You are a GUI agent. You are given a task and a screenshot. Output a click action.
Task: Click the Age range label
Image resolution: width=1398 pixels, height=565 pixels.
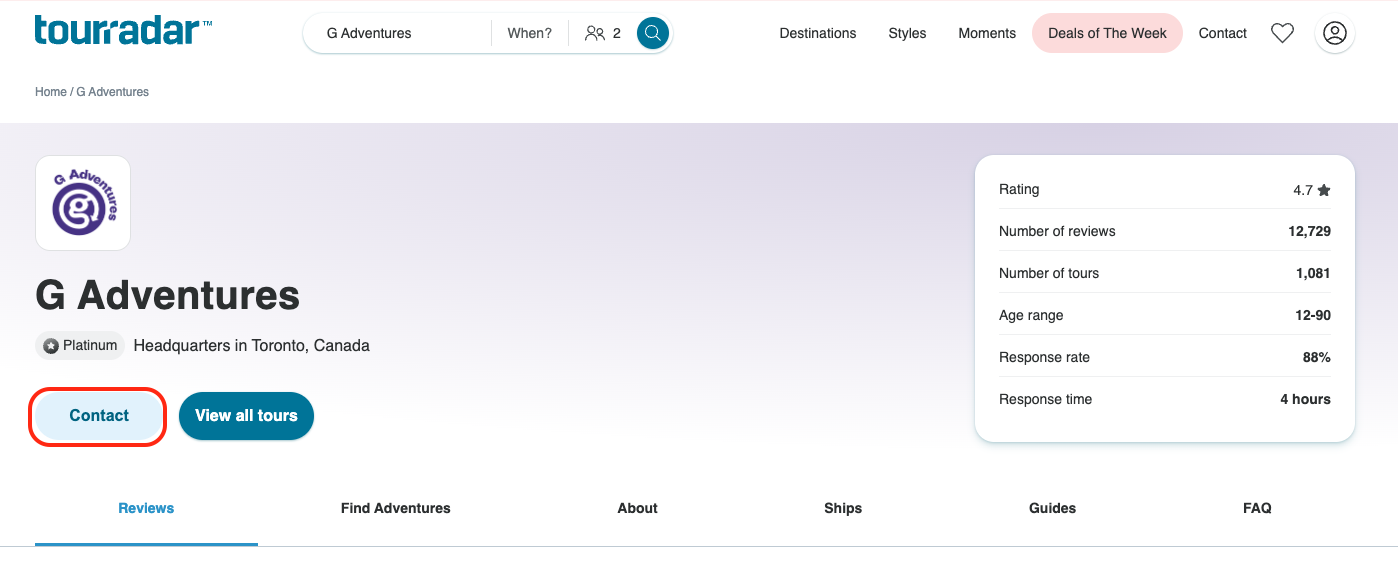pos(1031,315)
